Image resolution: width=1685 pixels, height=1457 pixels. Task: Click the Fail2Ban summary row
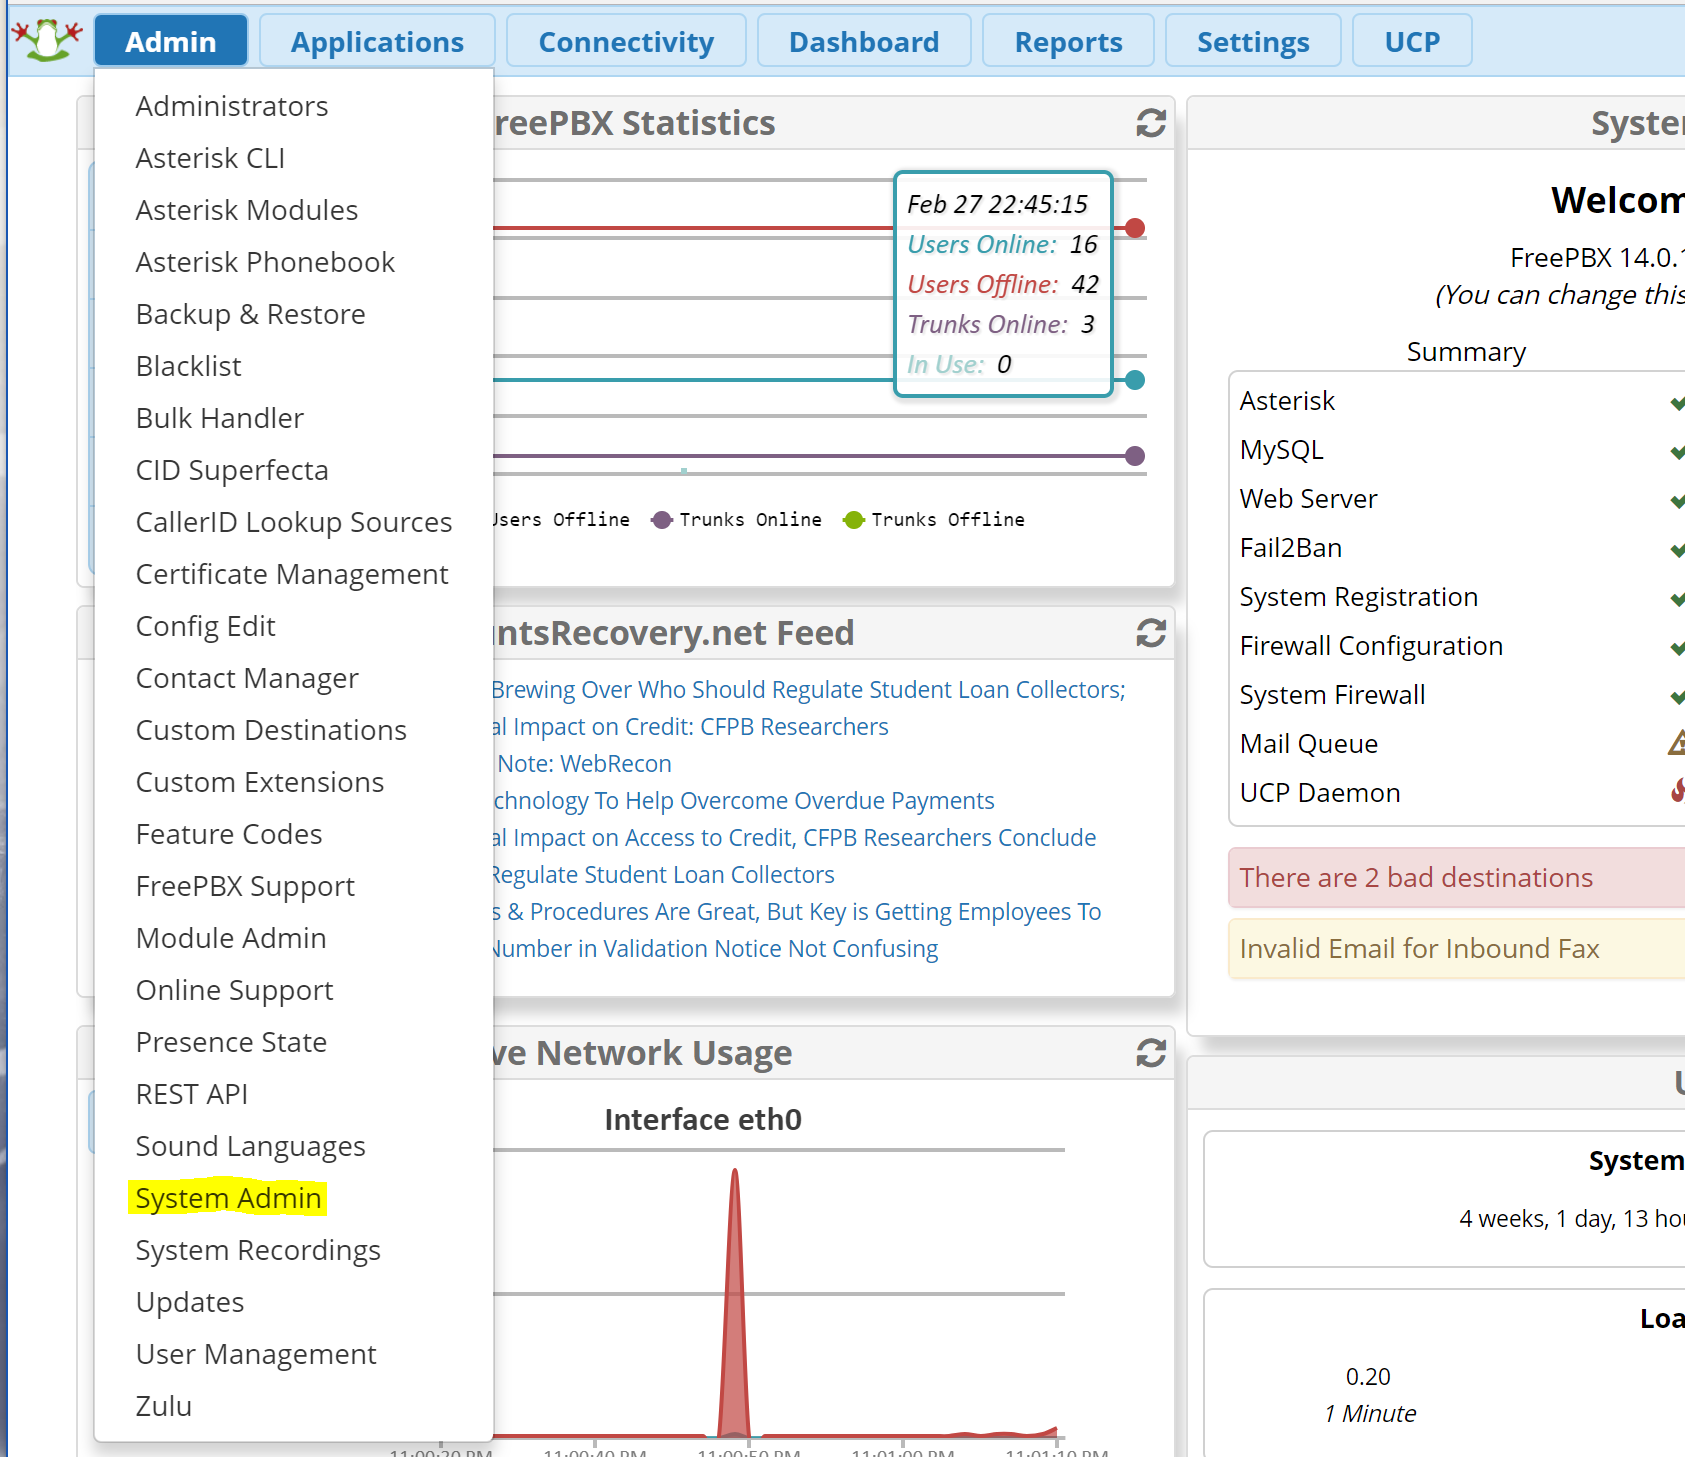[1458, 548]
